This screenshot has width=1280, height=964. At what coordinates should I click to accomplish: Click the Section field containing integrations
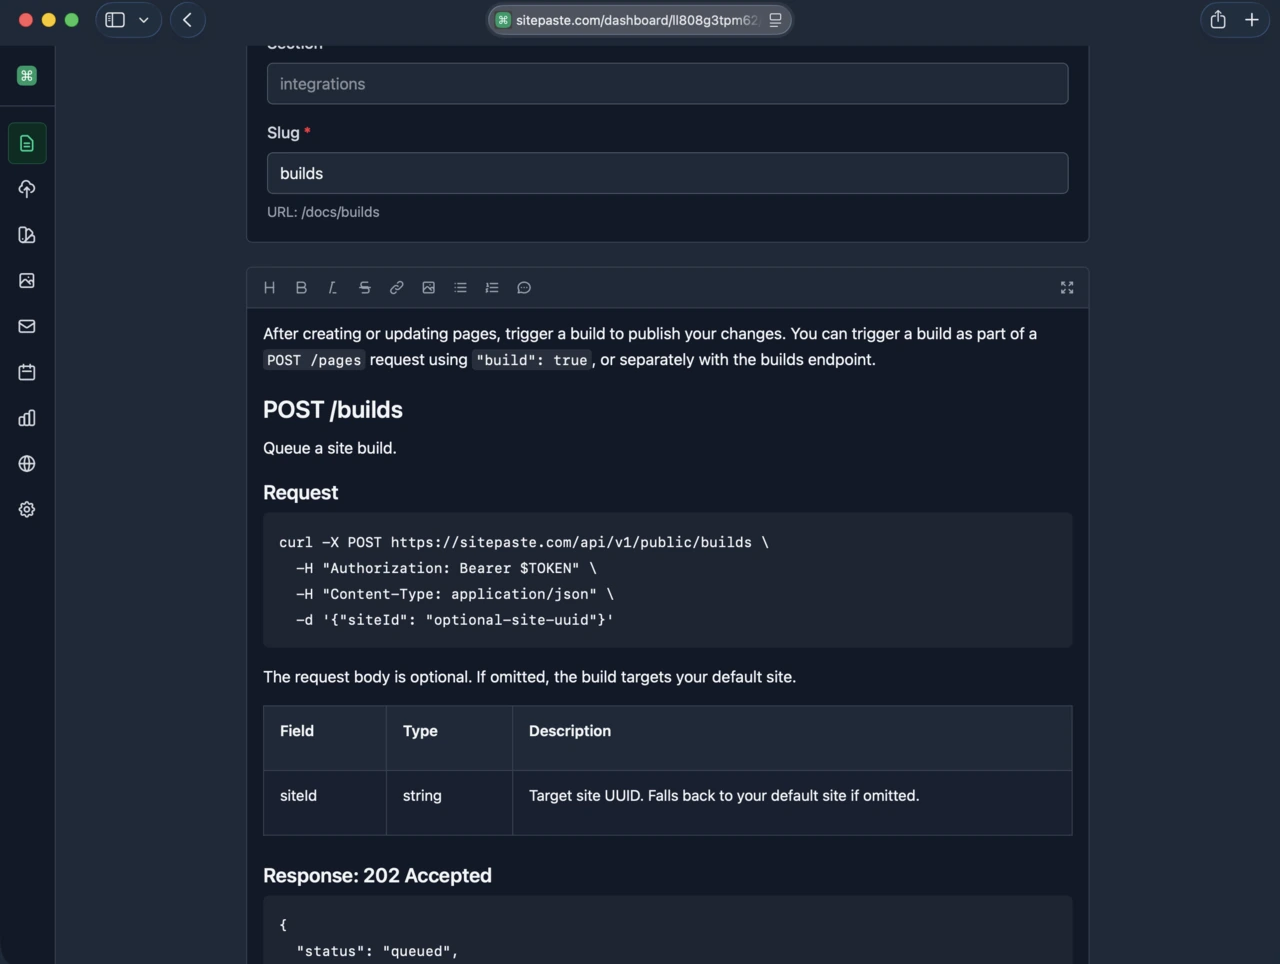[x=667, y=84]
